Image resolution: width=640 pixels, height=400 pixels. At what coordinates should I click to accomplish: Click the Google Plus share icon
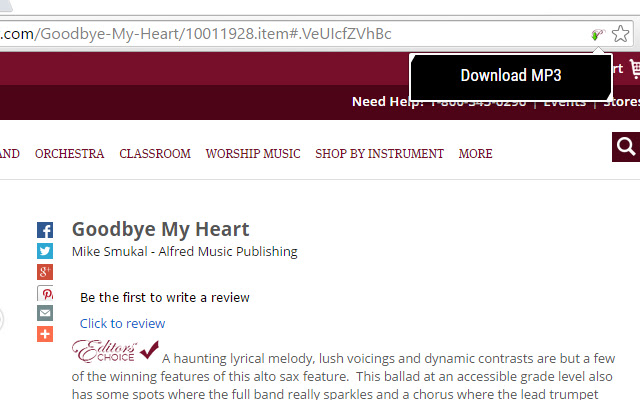45,272
